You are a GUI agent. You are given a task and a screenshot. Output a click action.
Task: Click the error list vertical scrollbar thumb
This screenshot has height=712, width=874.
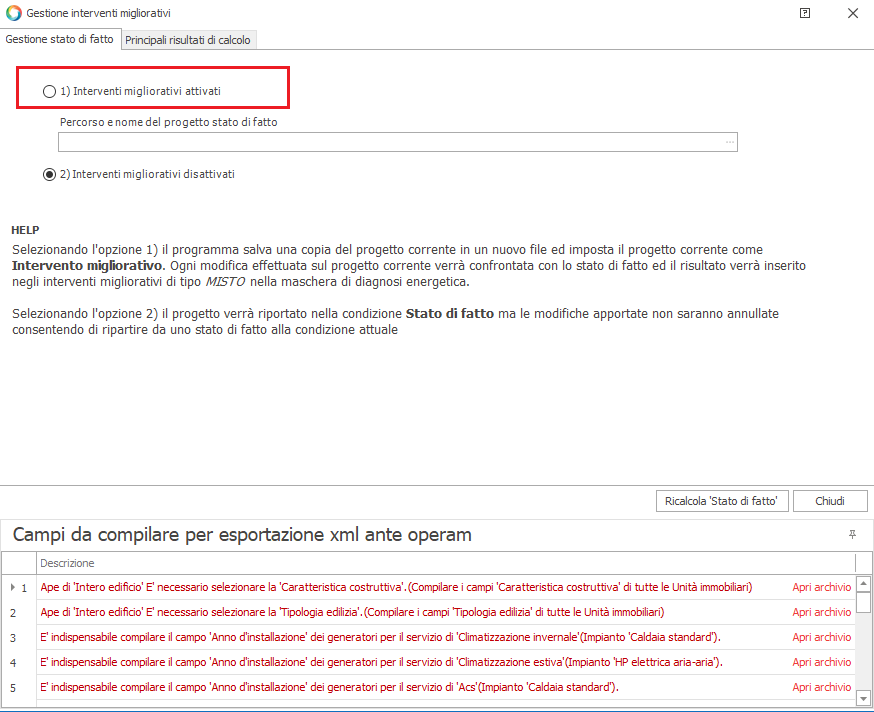(863, 602)
